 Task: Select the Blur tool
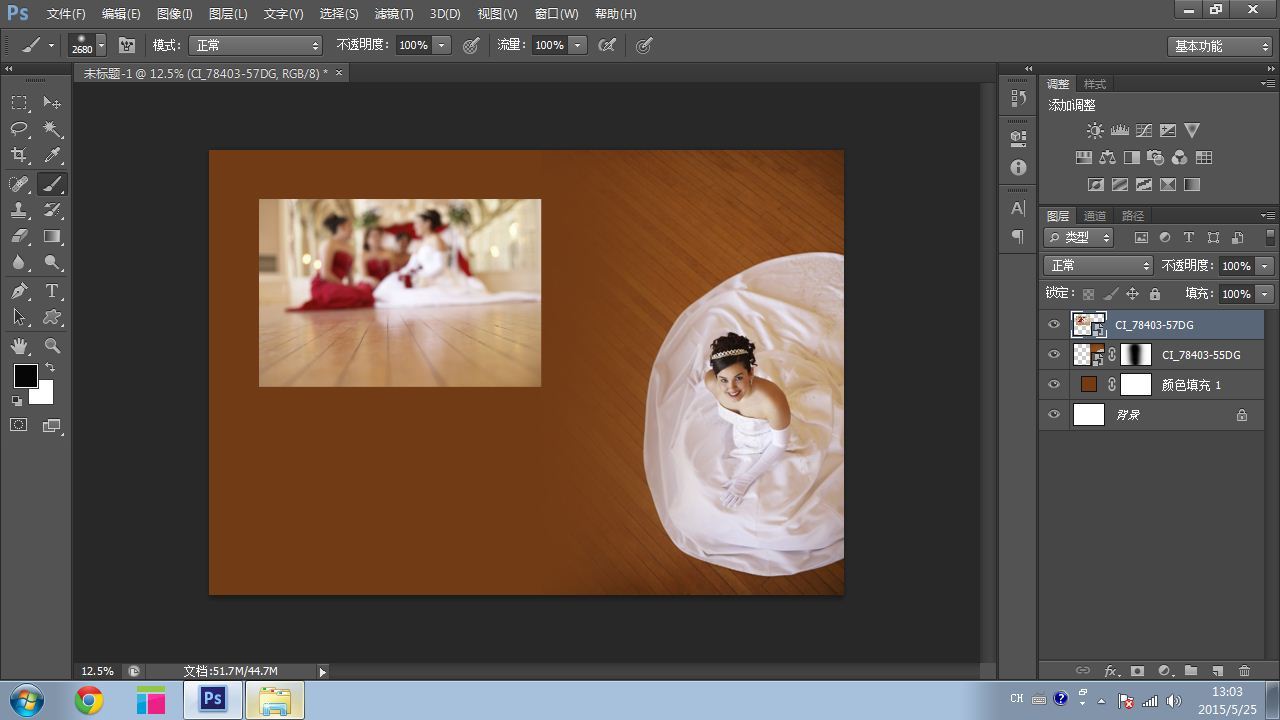[x=19, y=263]
